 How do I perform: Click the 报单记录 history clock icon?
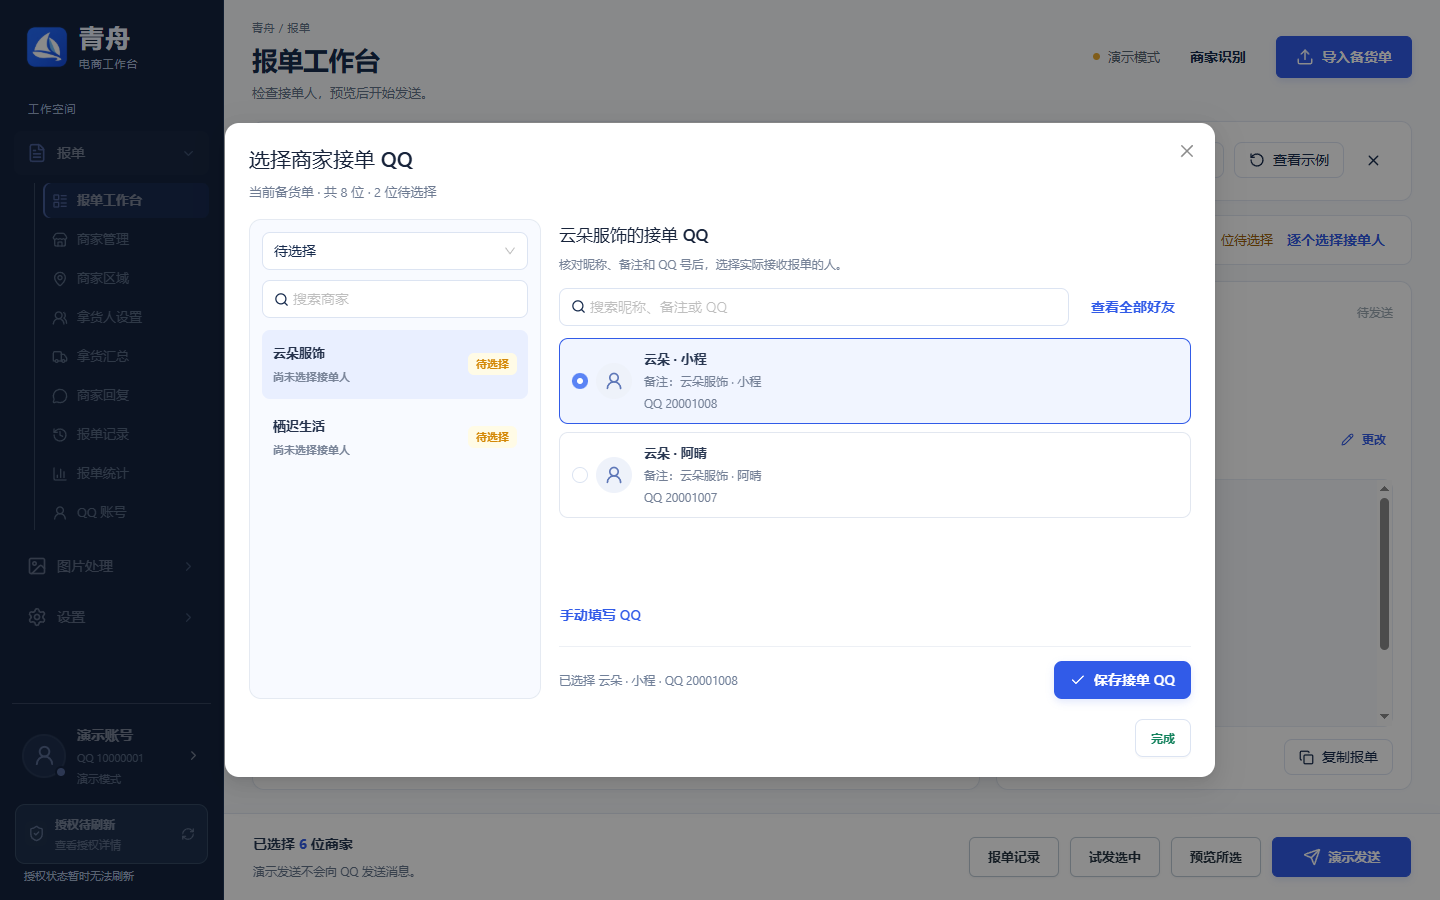click(x=60, y=434)
